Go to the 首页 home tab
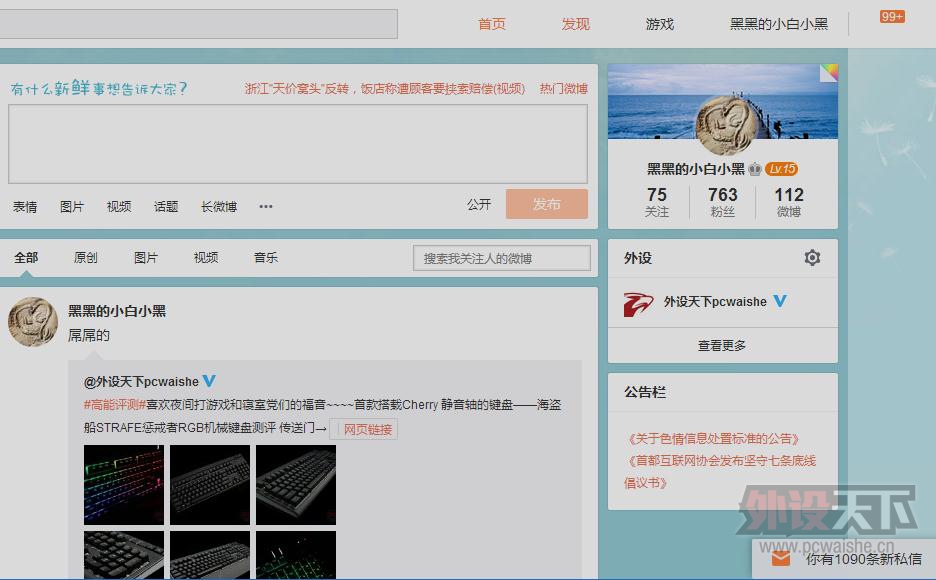 [492, 24]
